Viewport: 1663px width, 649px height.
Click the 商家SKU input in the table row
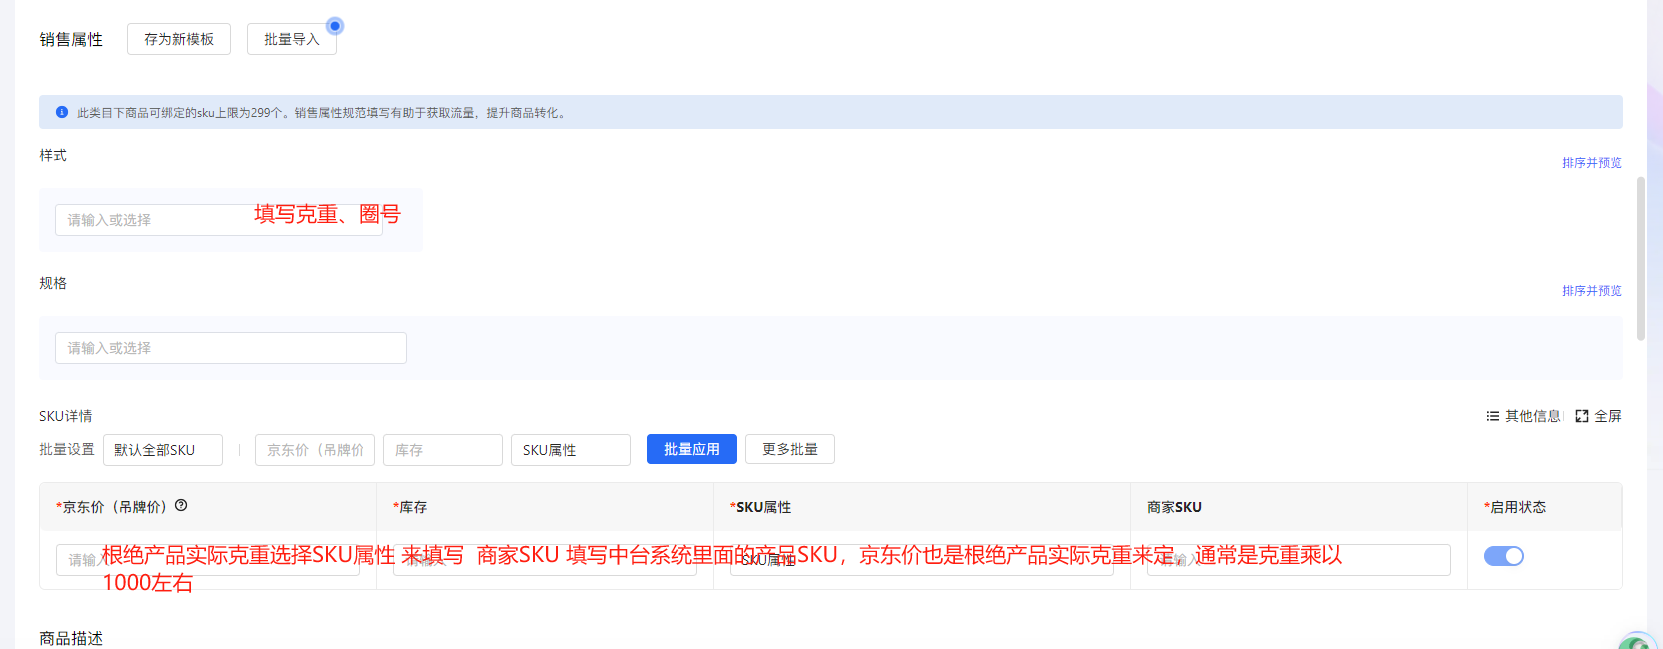coord(1298,560)
